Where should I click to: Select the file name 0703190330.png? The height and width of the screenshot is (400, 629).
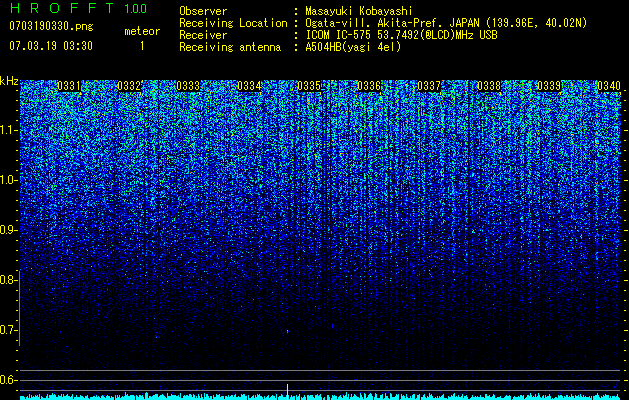click(x=51, y=26)
